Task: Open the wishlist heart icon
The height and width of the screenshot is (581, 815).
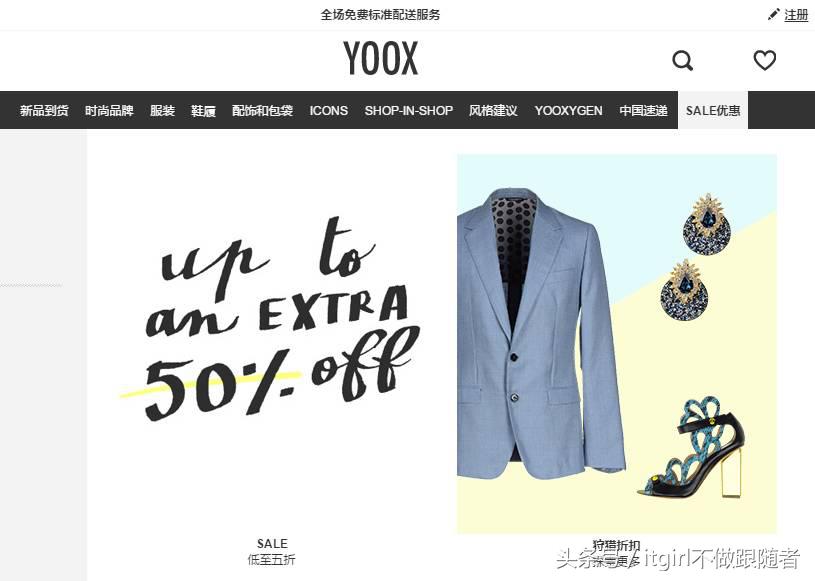Action: pos(765,60)
